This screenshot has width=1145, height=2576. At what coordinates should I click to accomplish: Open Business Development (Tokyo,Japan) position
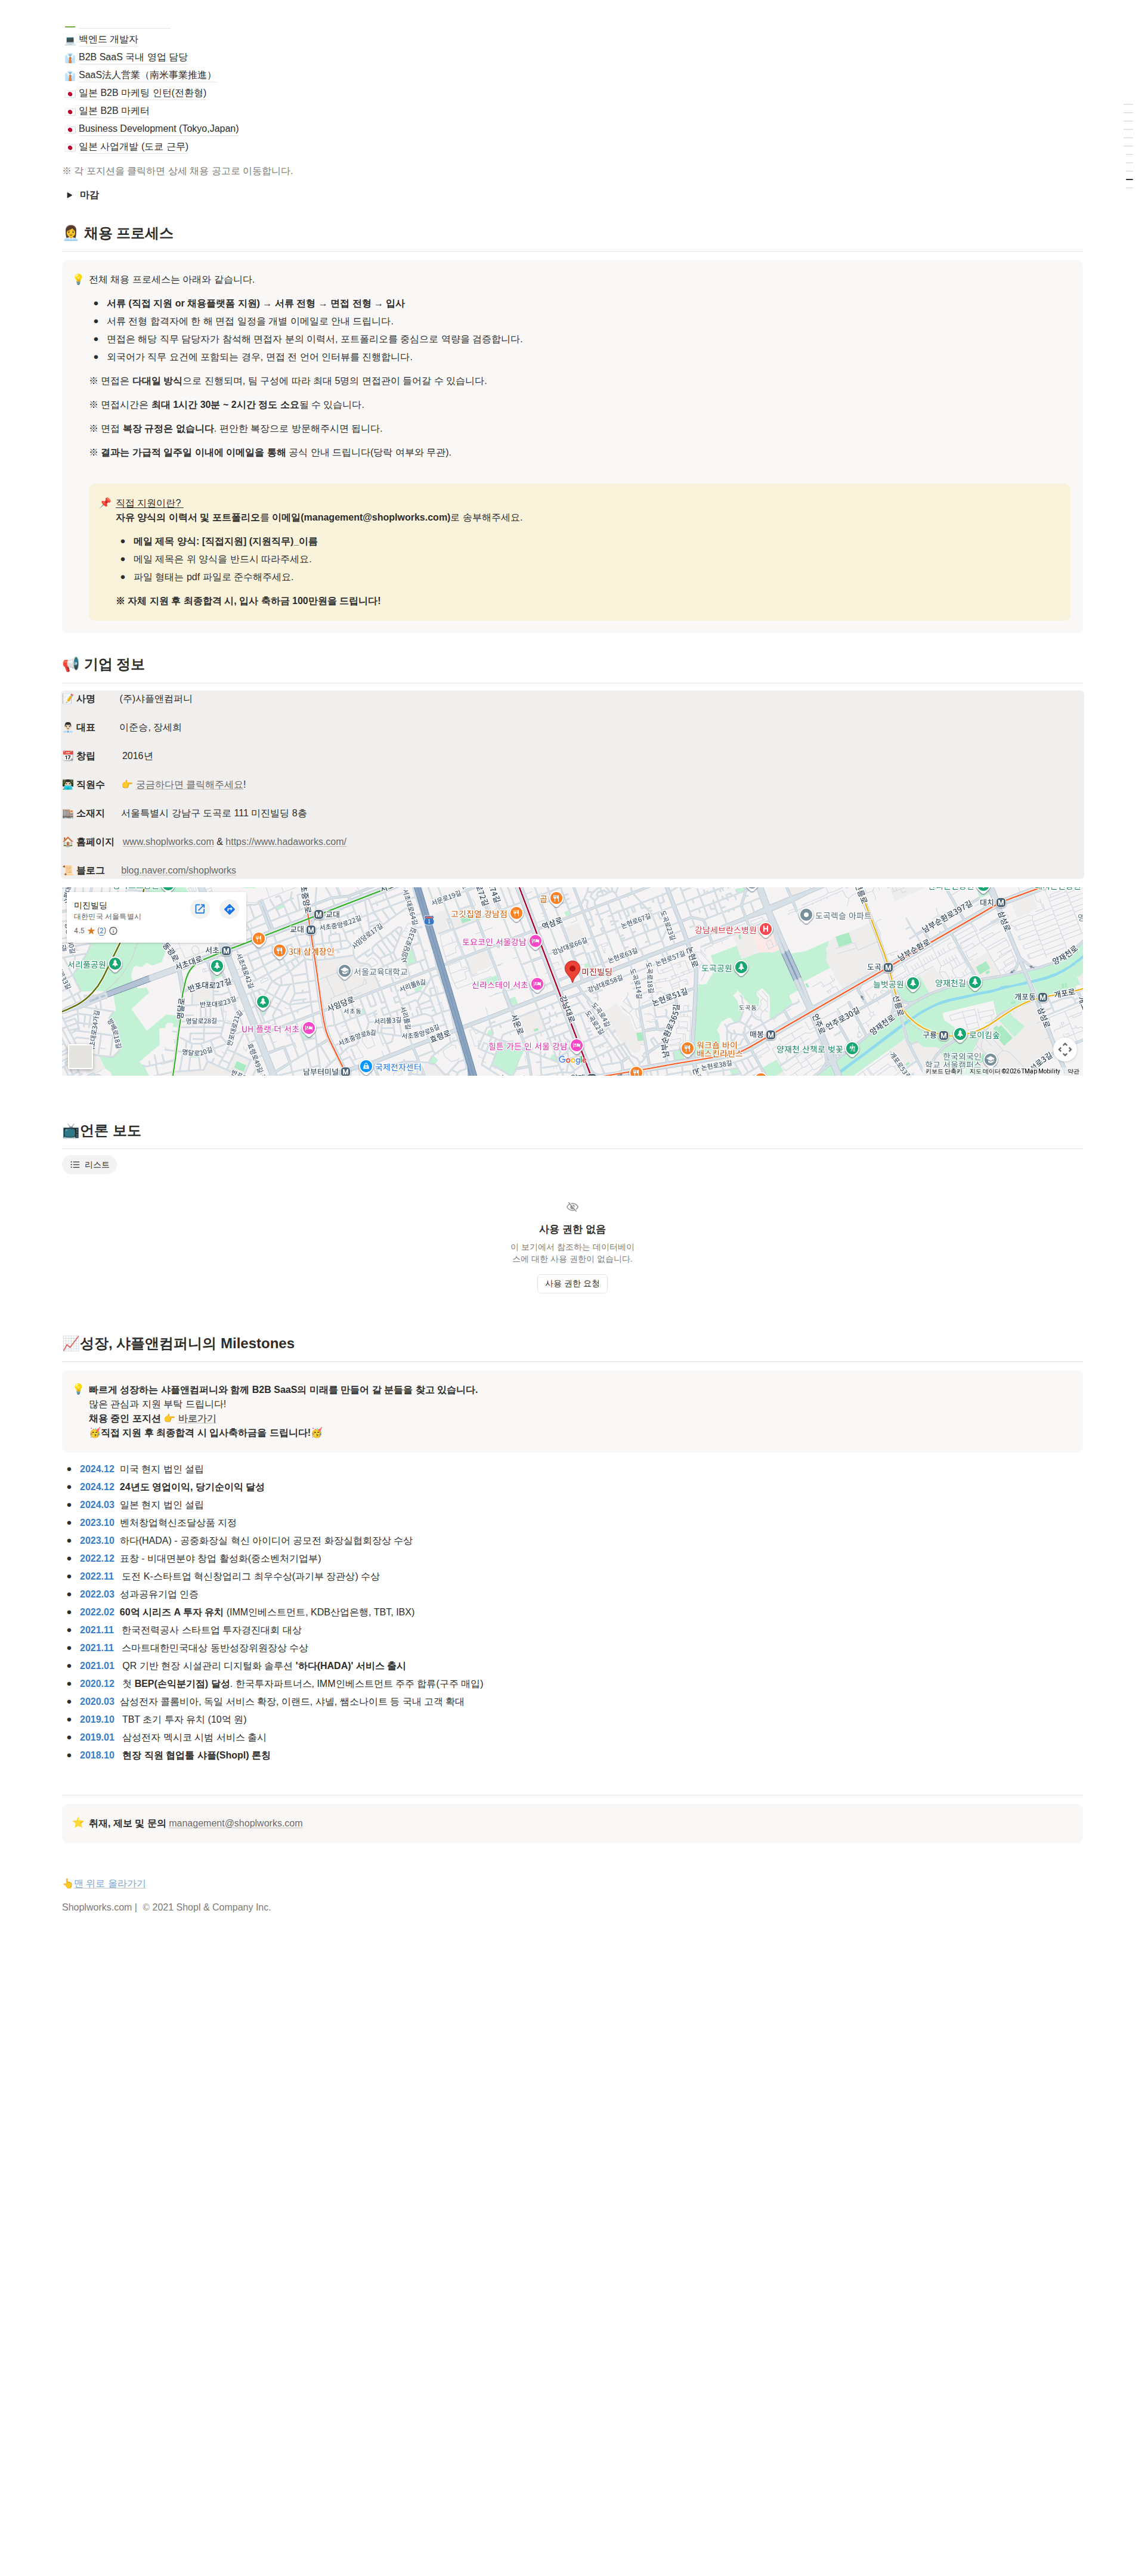point(159,128)
